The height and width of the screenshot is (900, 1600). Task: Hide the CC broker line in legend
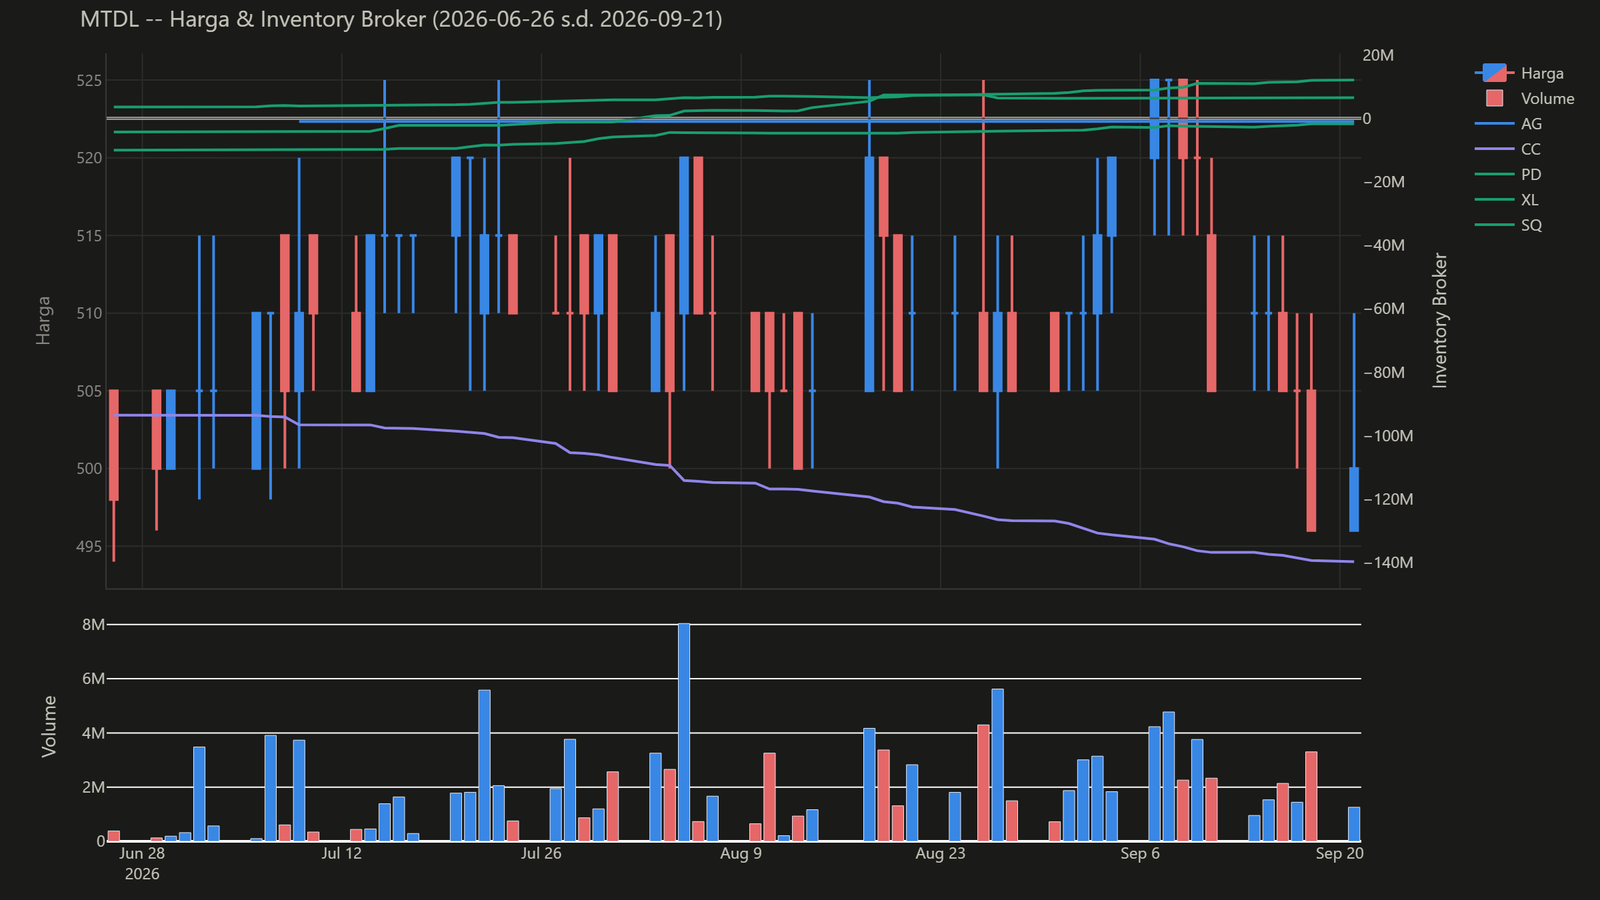[x=1509, y=149]
